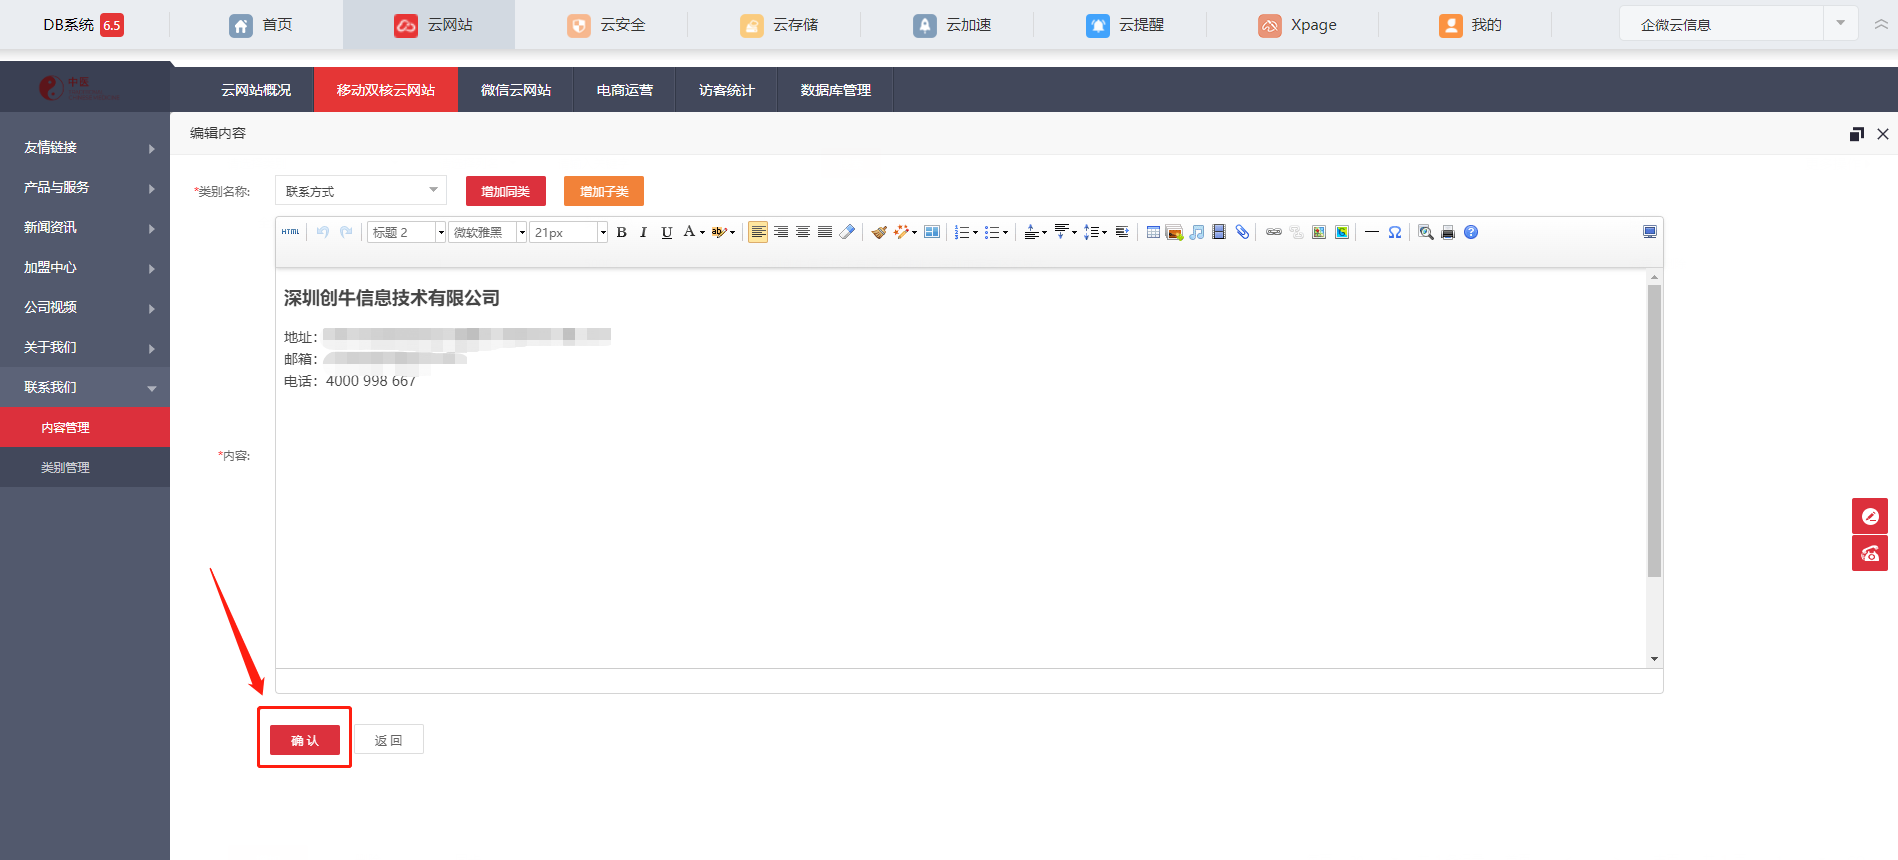This screenshot has width=1898, height=860.
Task: Switch to the 数据库管理 tab
Action: pyautogui.click(x=836, y=90)
